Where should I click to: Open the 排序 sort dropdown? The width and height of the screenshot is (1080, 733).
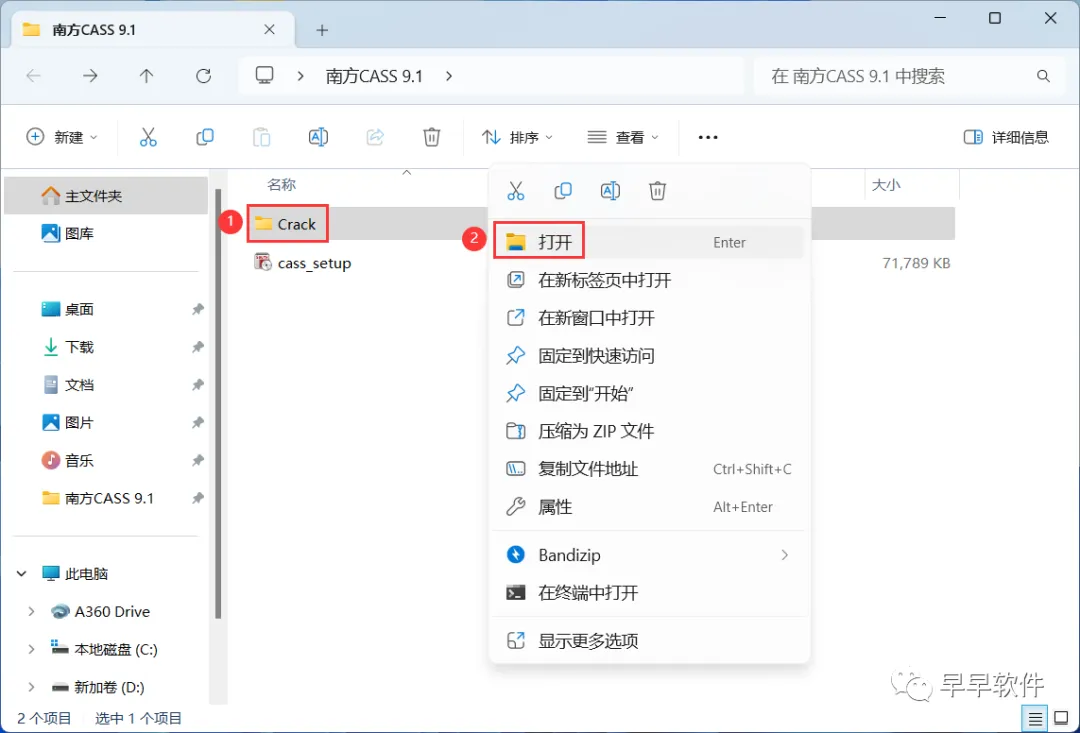[x=517, y=137]
